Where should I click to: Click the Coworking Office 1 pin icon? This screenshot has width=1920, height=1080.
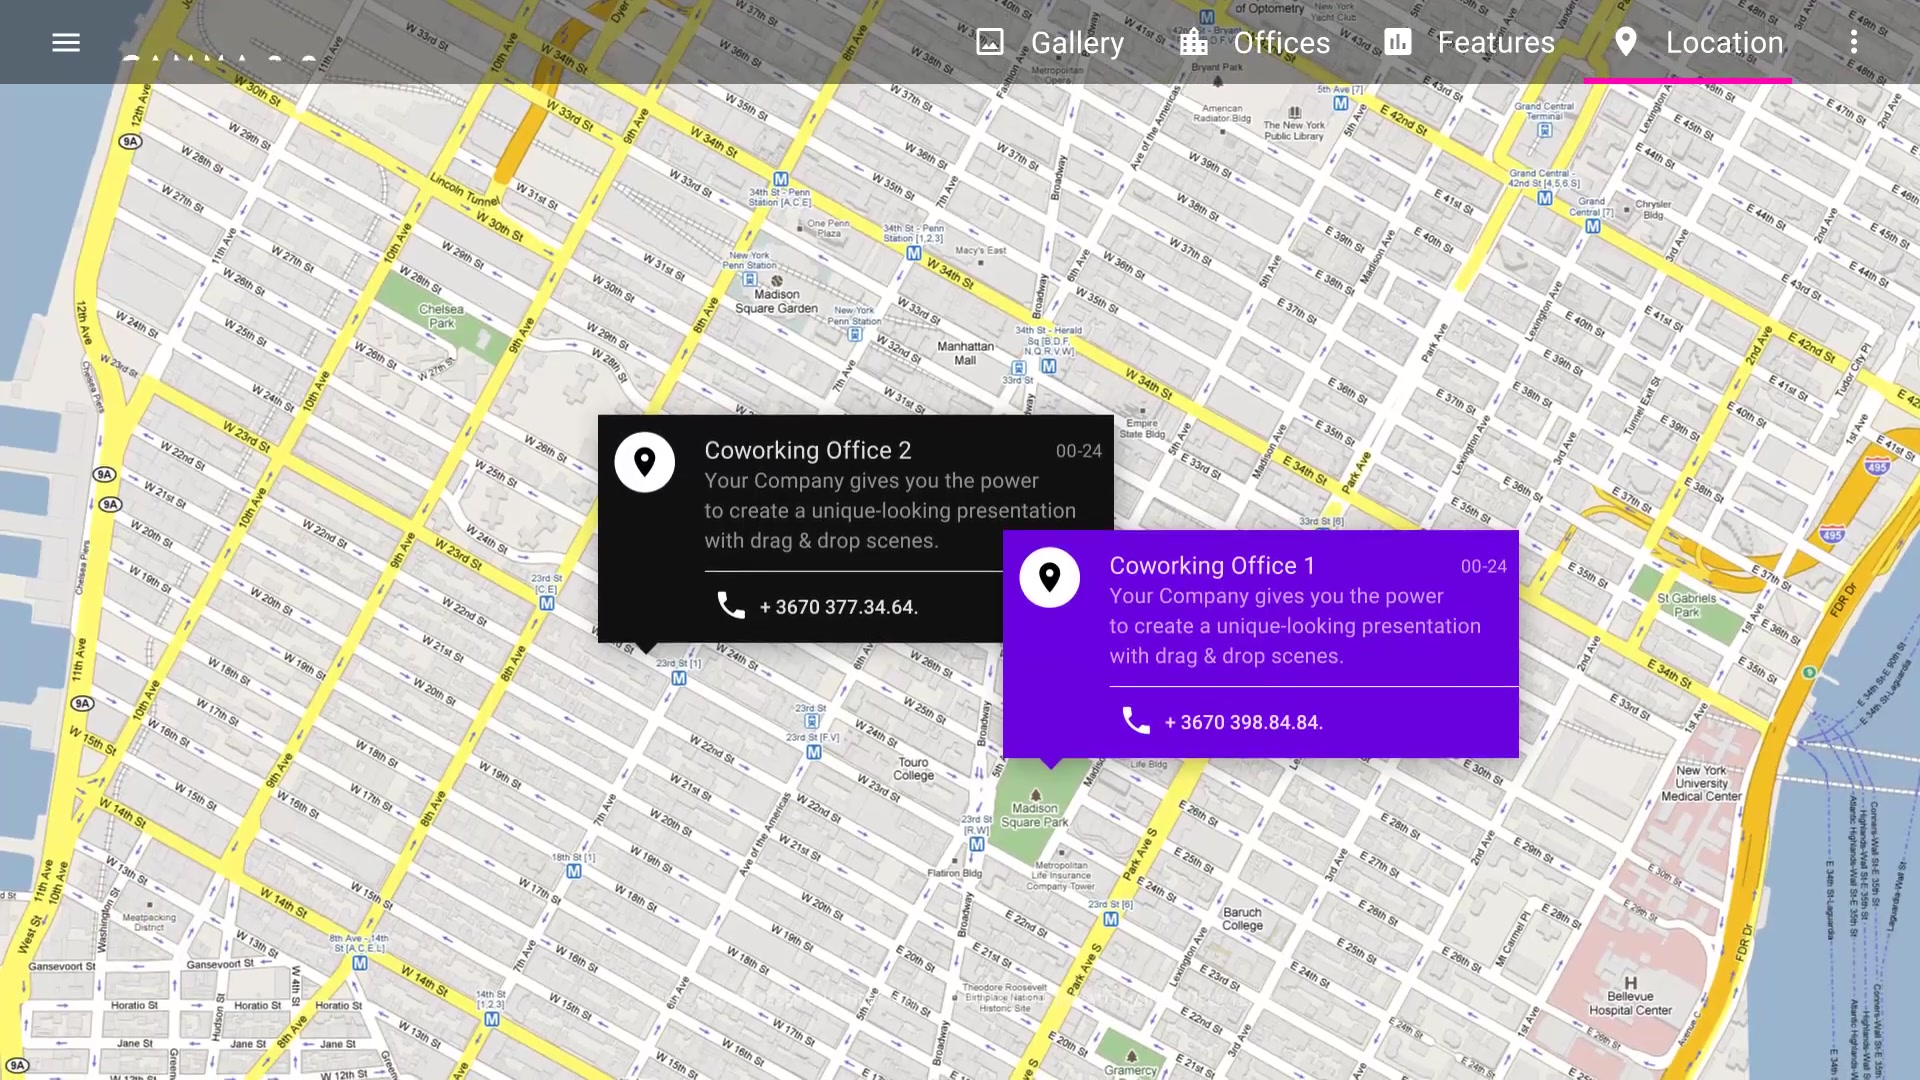tap(1050, 577)
